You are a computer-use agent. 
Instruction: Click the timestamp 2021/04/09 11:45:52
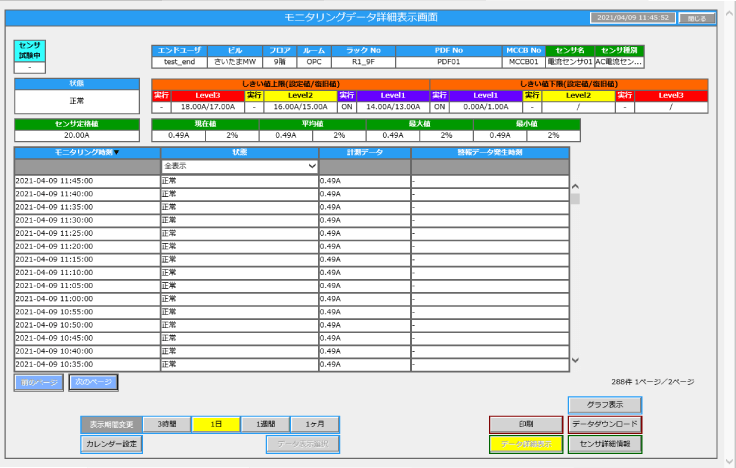pyautogui.click(x=633, y=18)
